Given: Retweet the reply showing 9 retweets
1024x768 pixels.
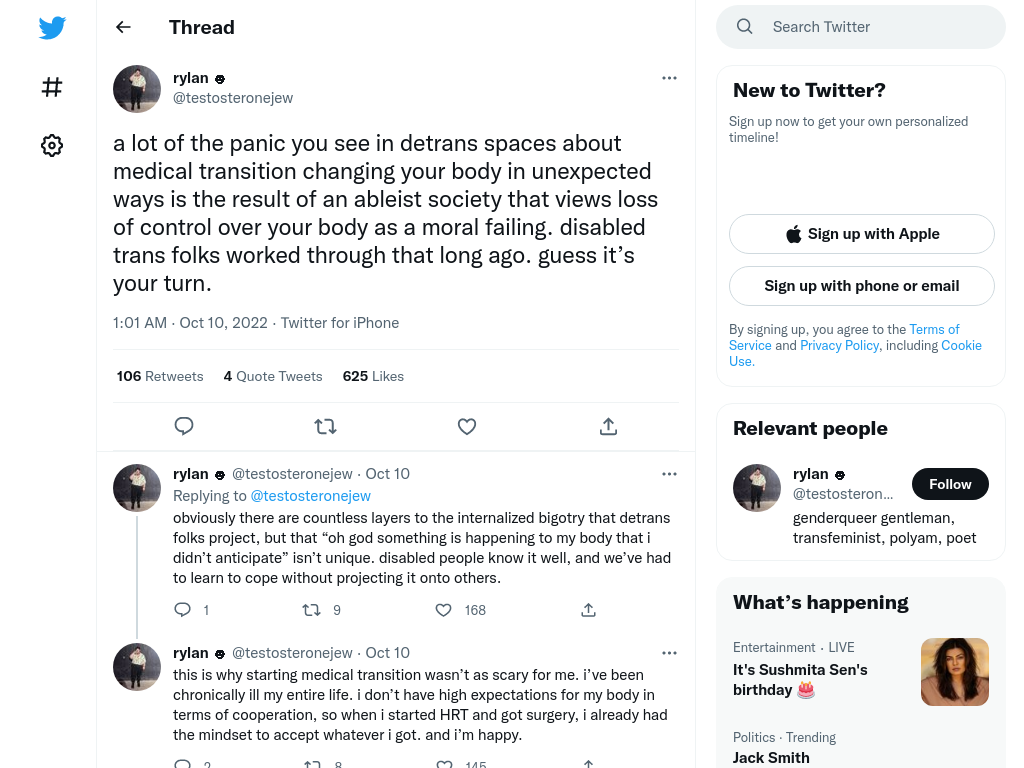Looking at the screenshot, I should click(312, 610).
